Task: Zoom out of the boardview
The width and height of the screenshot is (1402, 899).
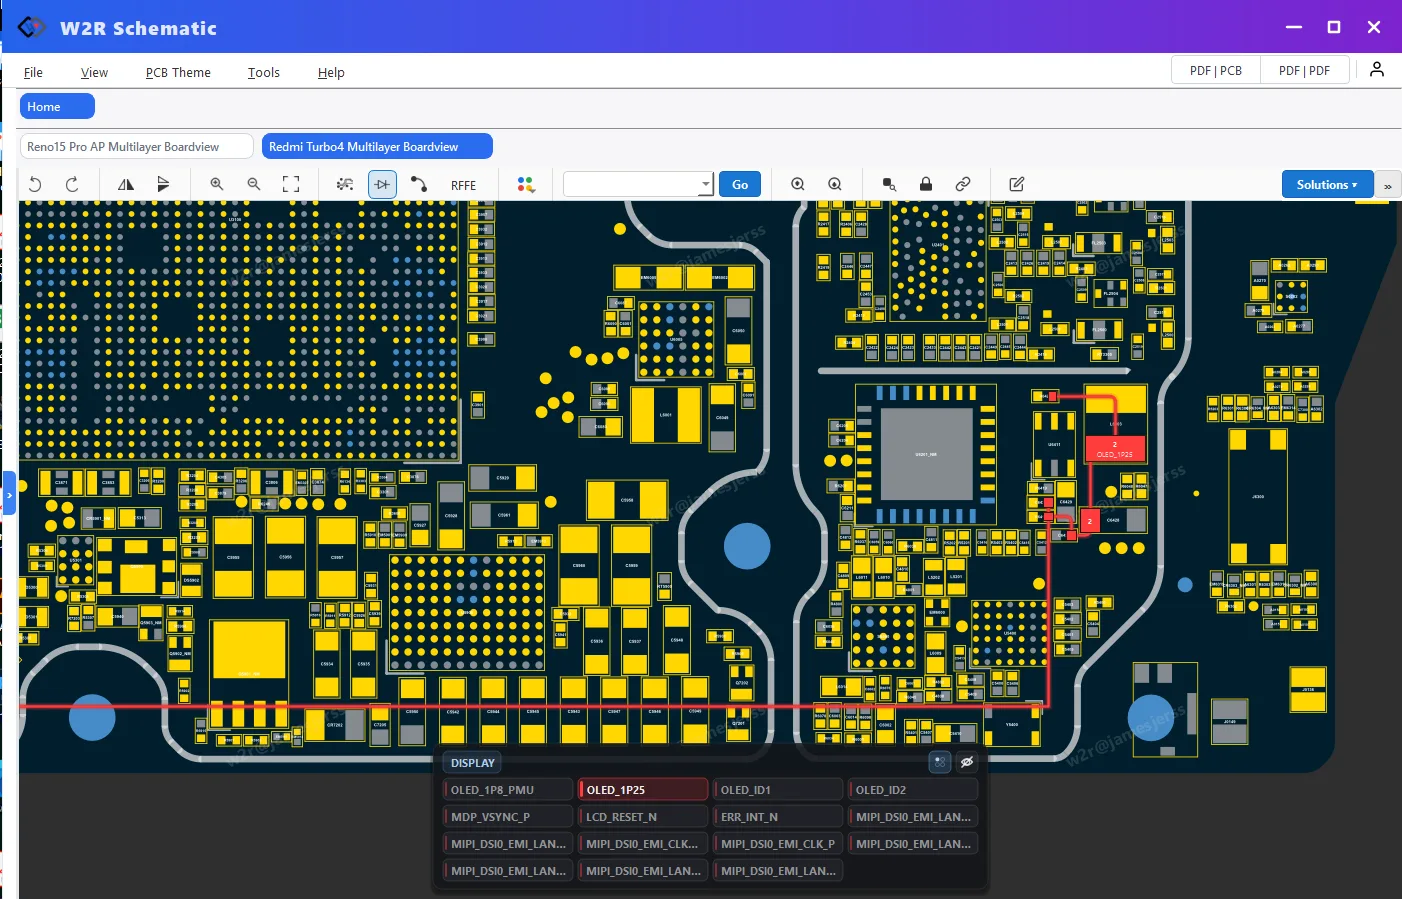Action: [x=254, y=184]
